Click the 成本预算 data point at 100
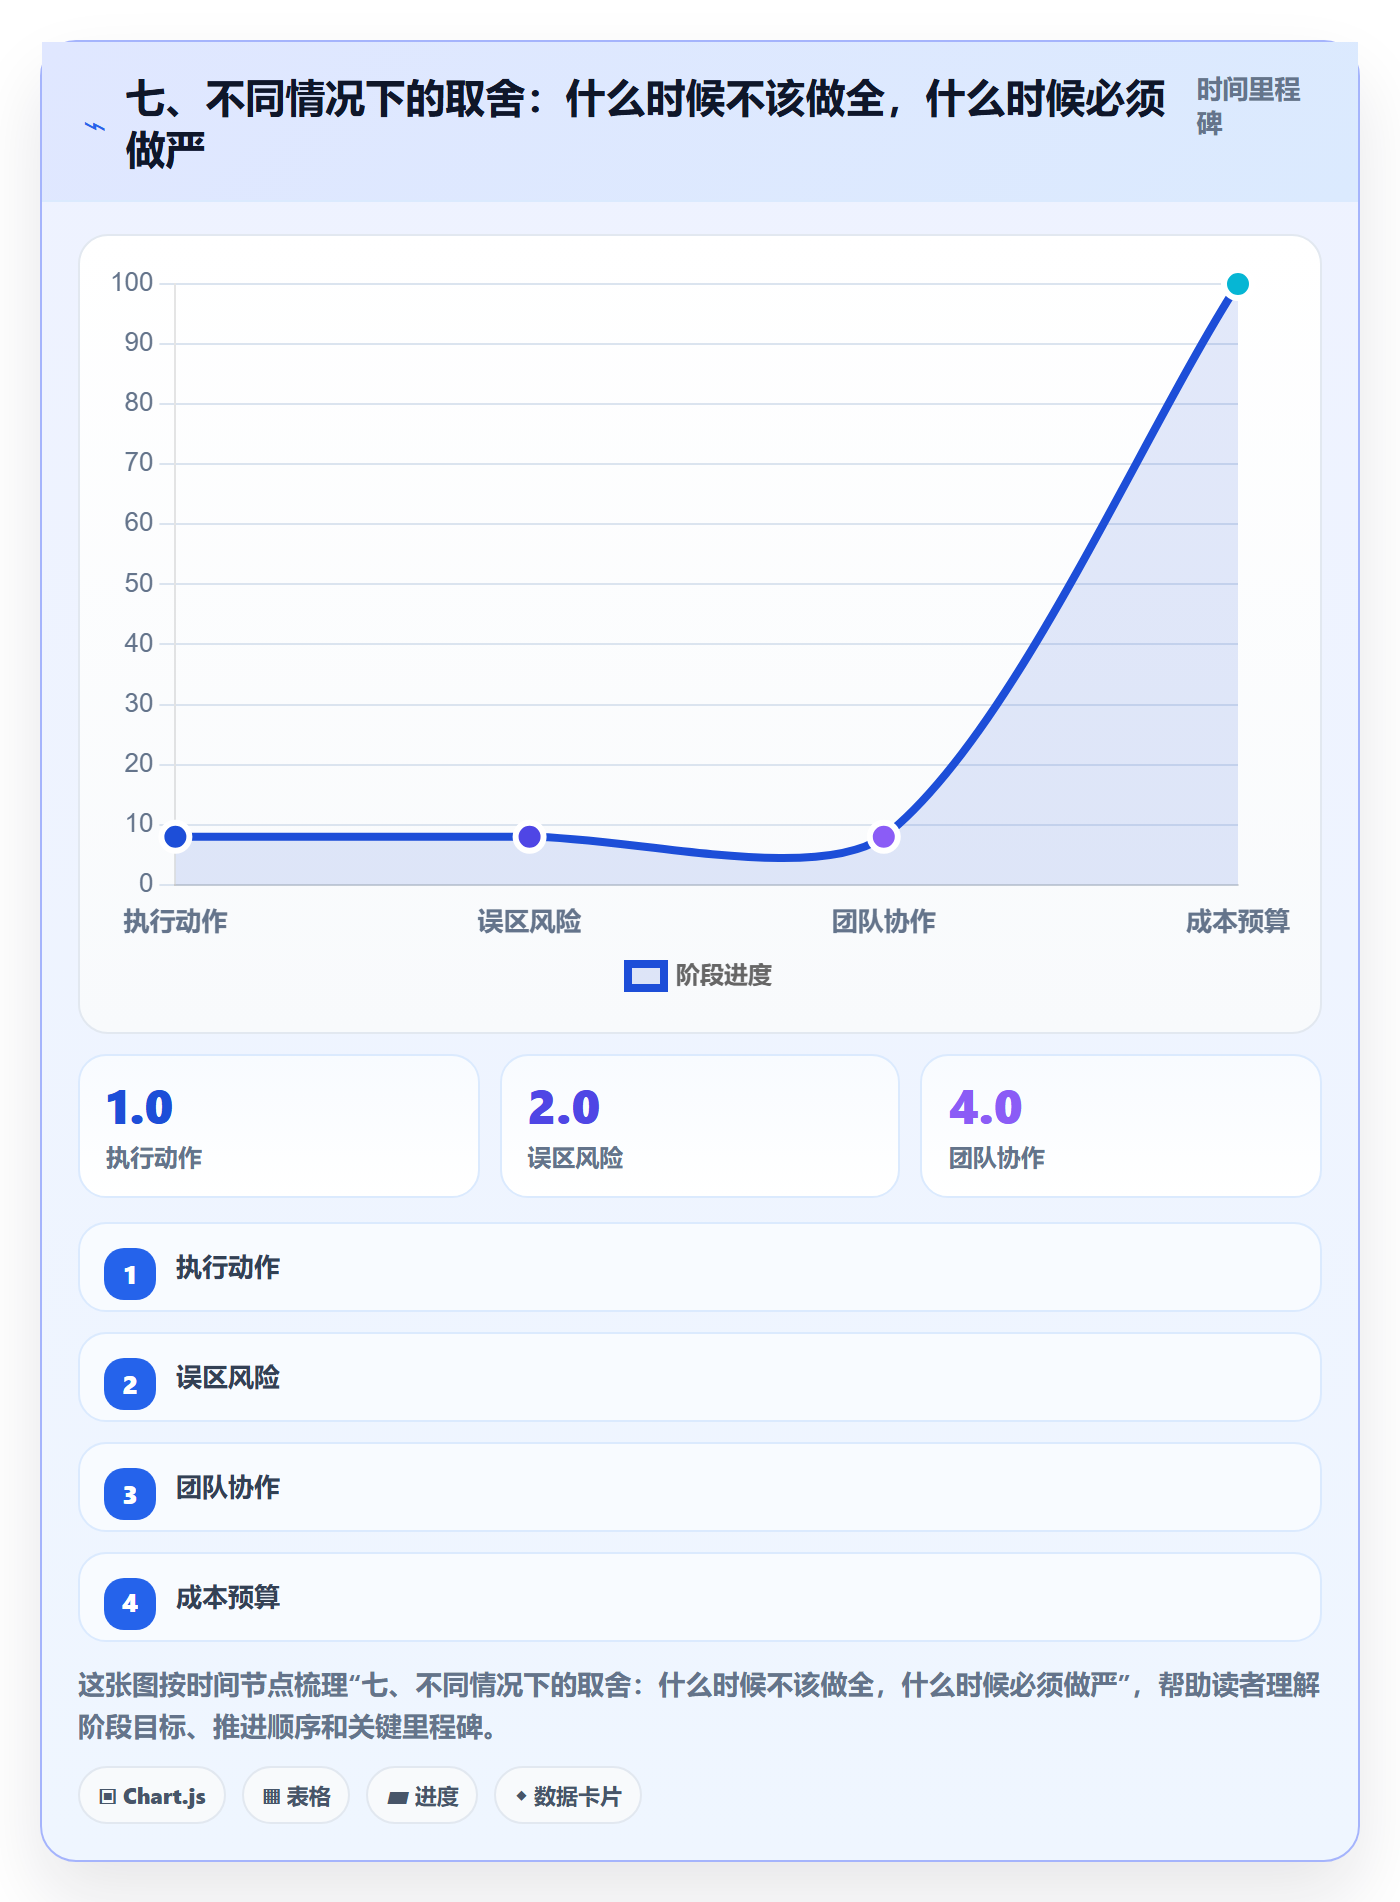 1237,284
